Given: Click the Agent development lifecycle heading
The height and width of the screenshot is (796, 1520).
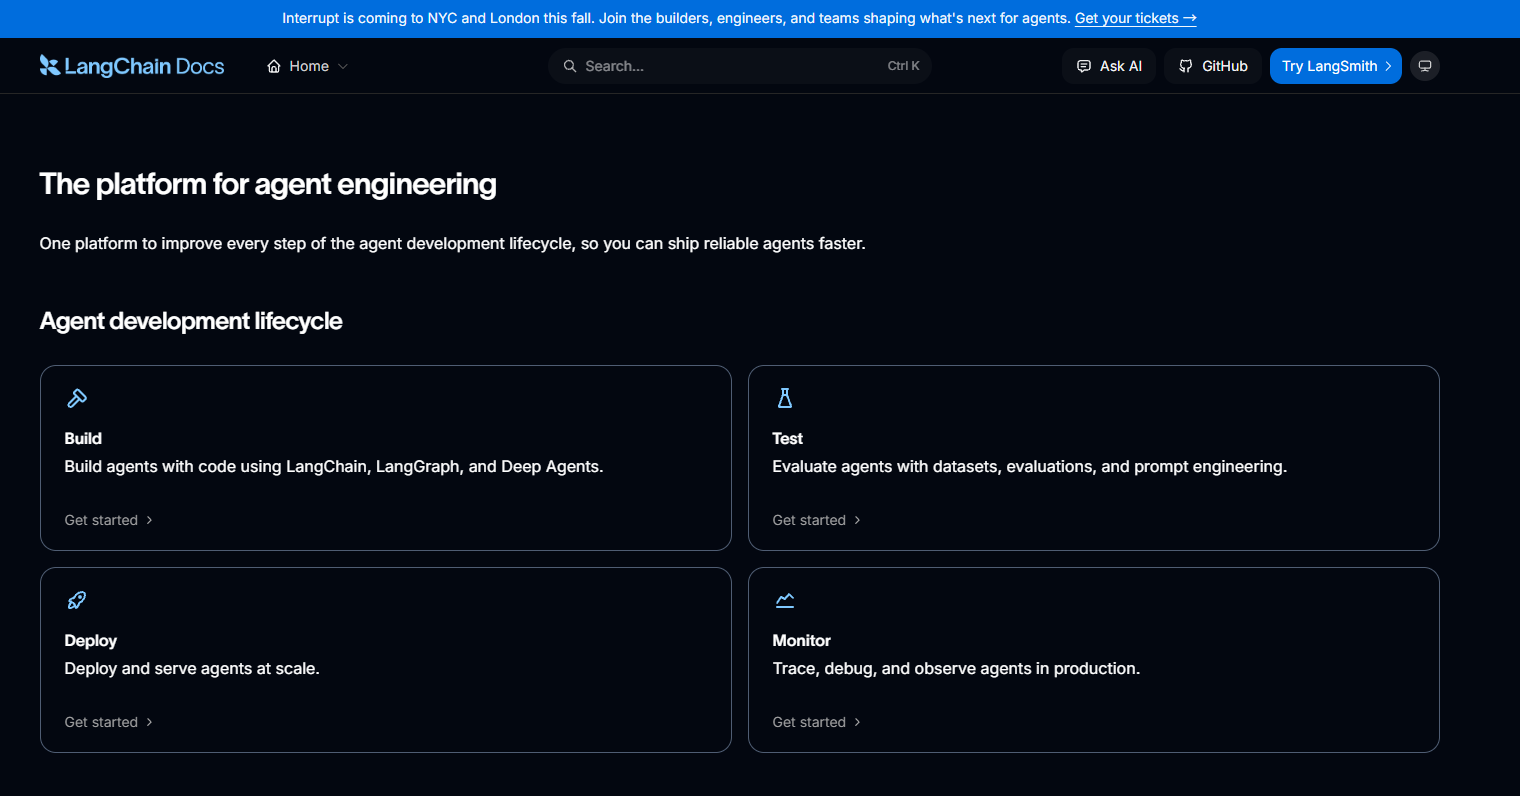Looking at the screenshot, I should coord(191,321).
